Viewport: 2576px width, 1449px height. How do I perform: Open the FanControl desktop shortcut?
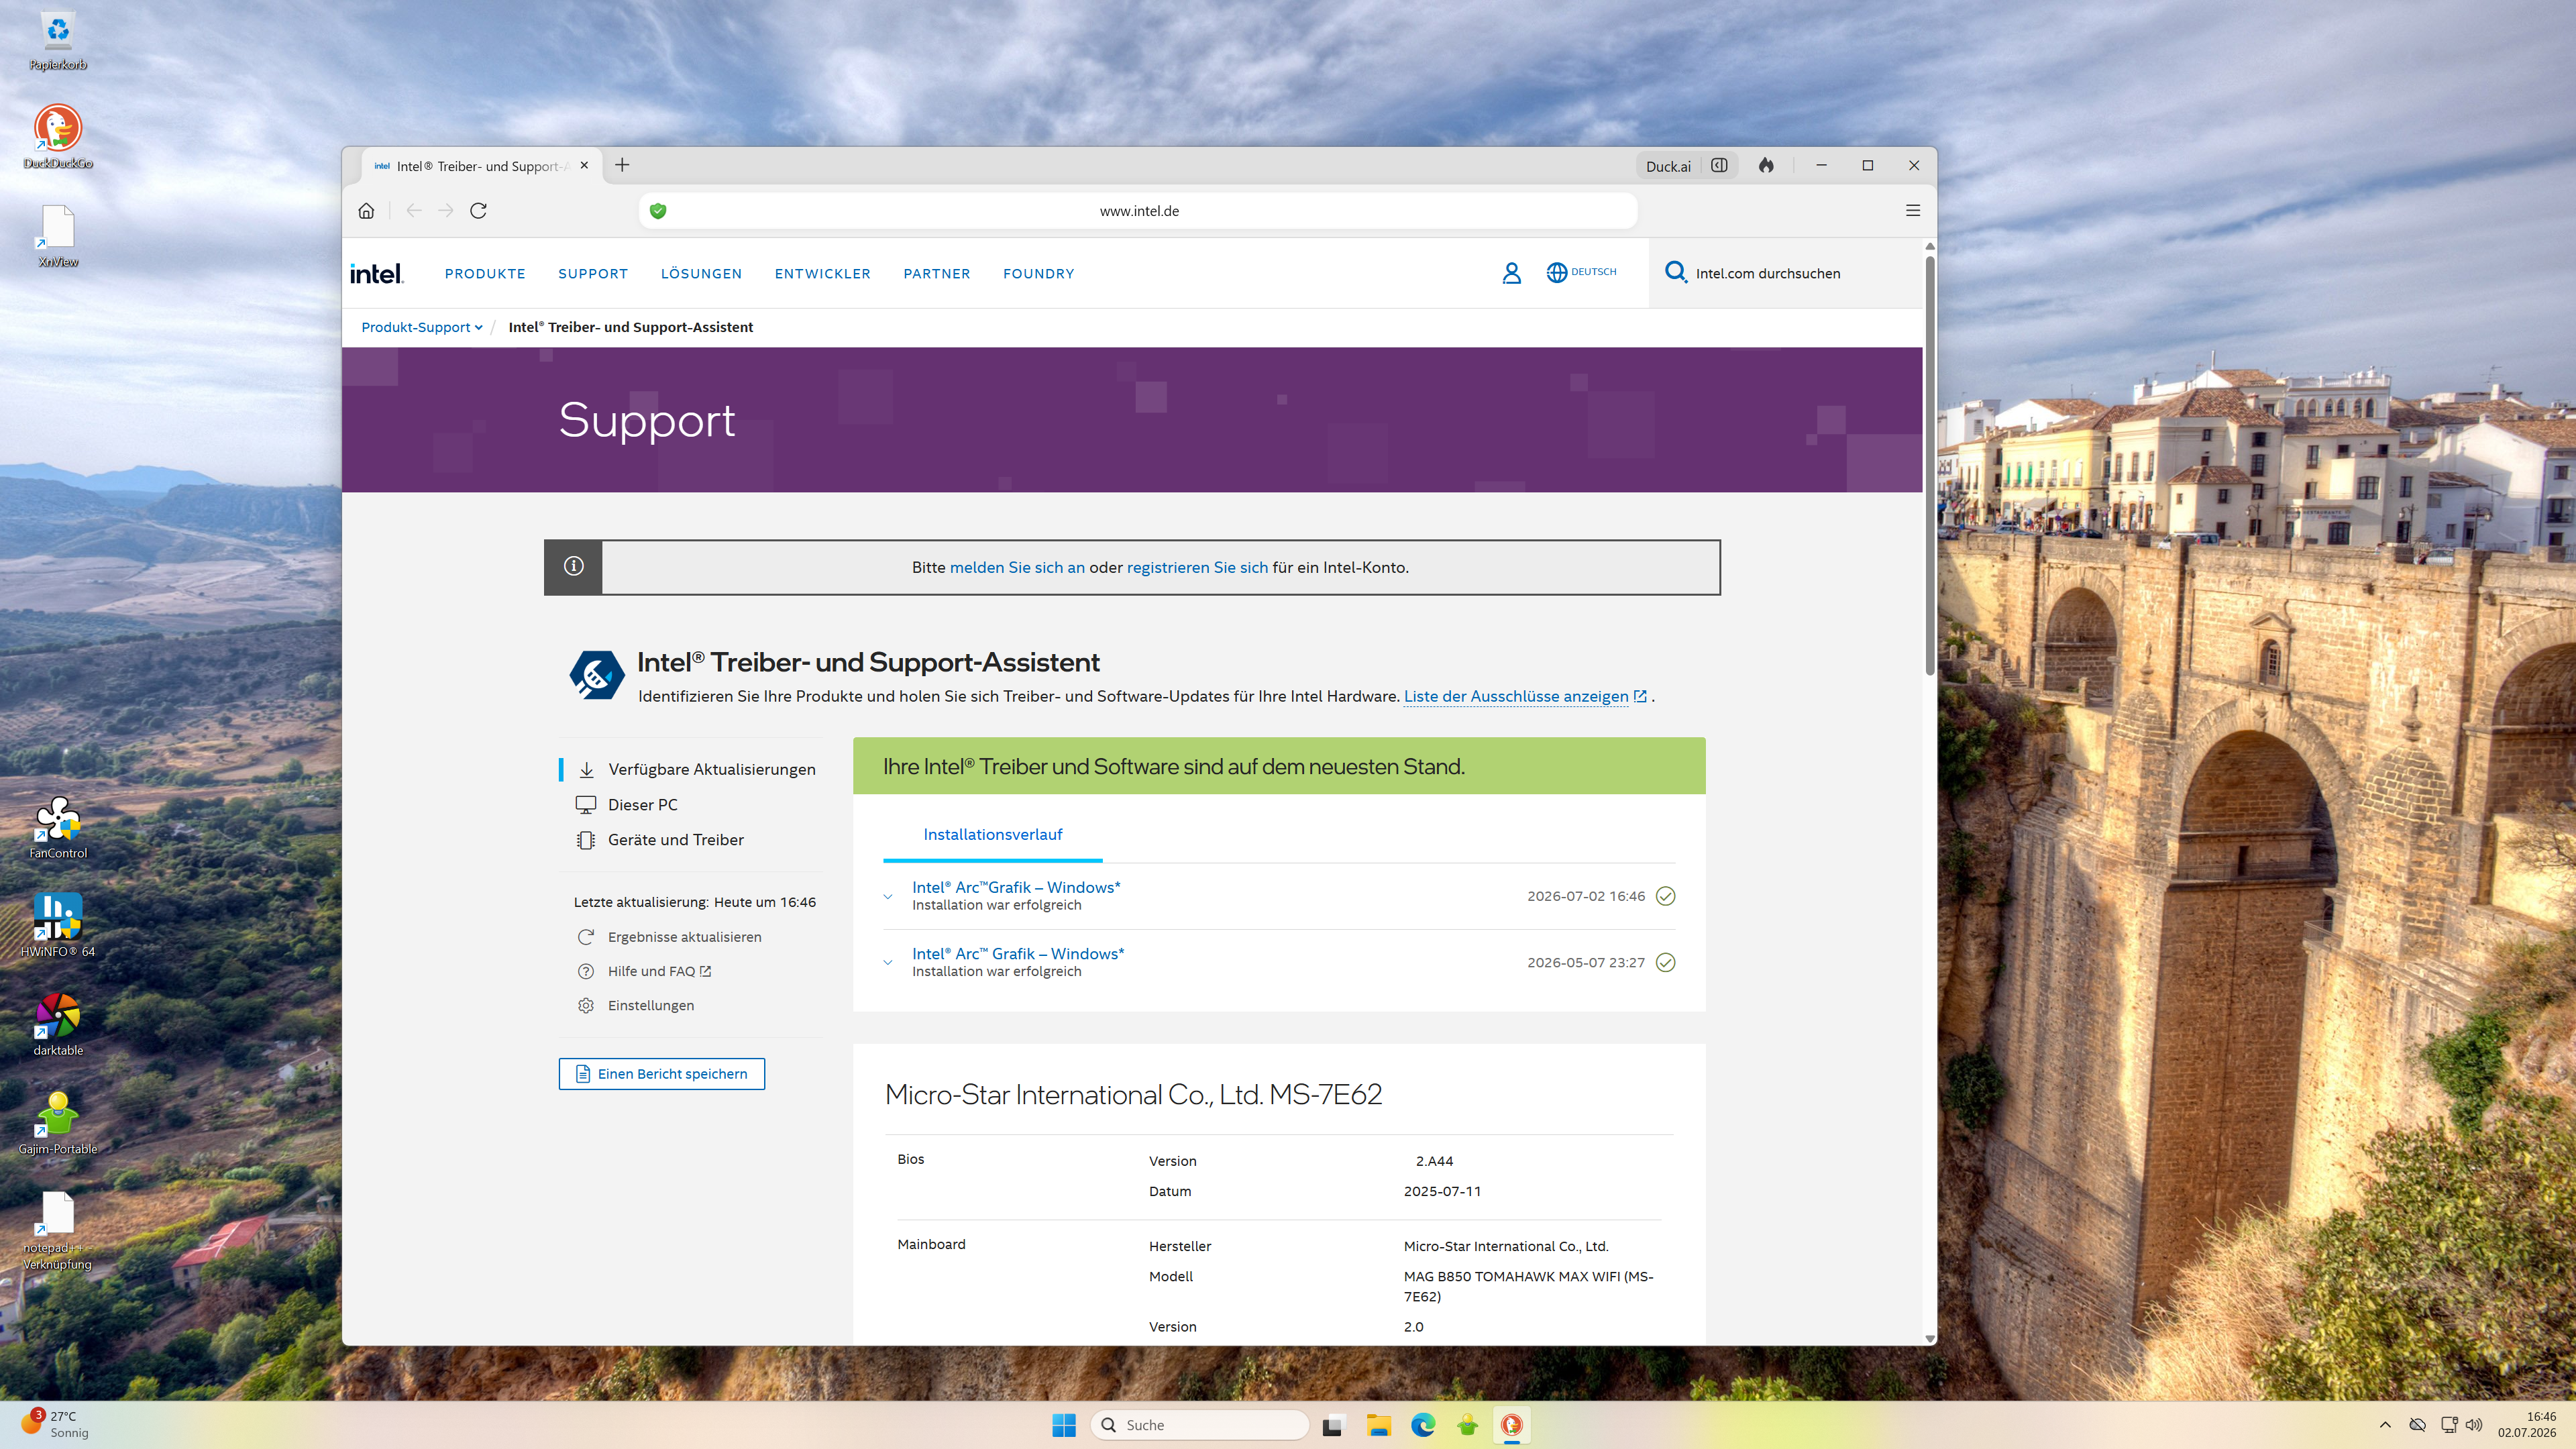point(58,828)
